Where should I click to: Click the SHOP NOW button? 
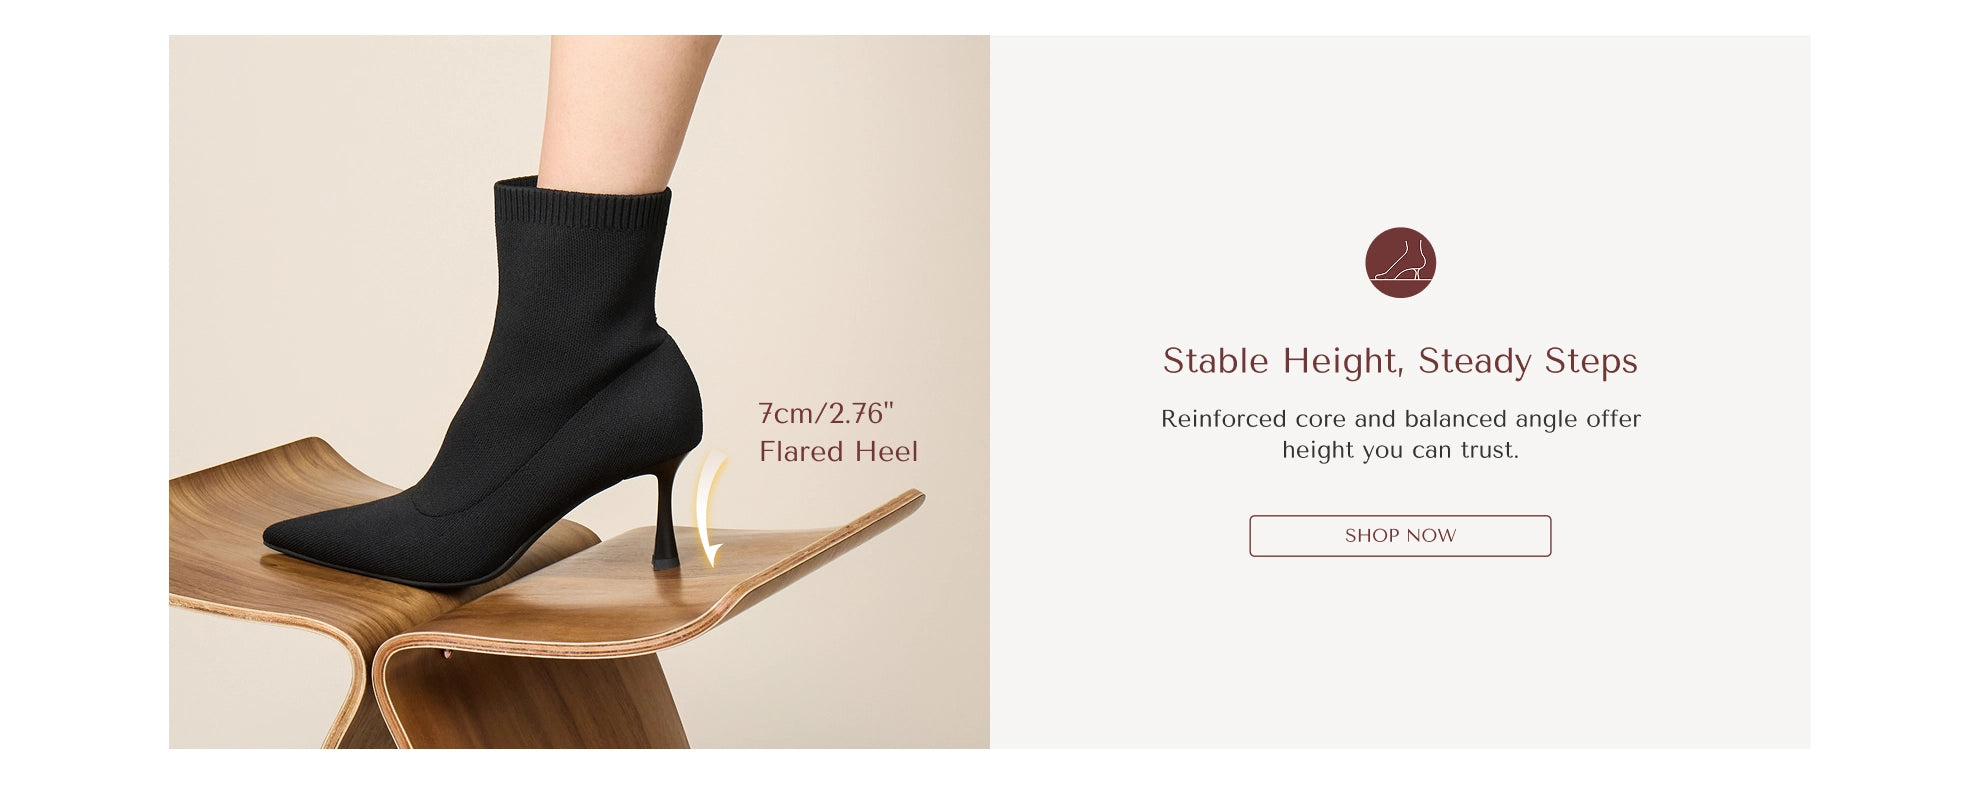[1400, 536]
